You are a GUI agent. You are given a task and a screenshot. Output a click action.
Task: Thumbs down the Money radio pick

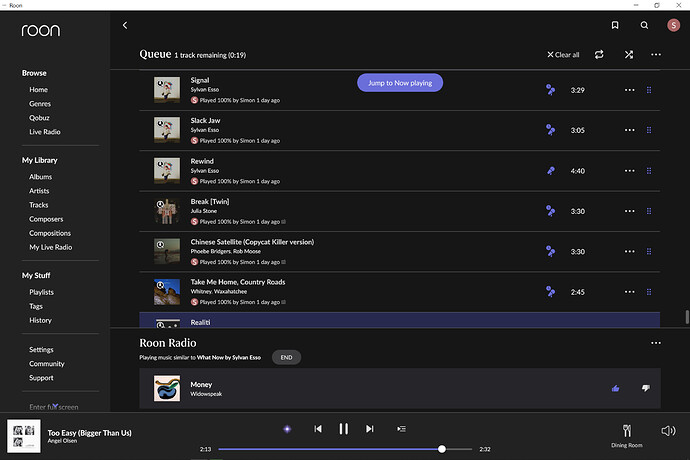tap(646, 388)
